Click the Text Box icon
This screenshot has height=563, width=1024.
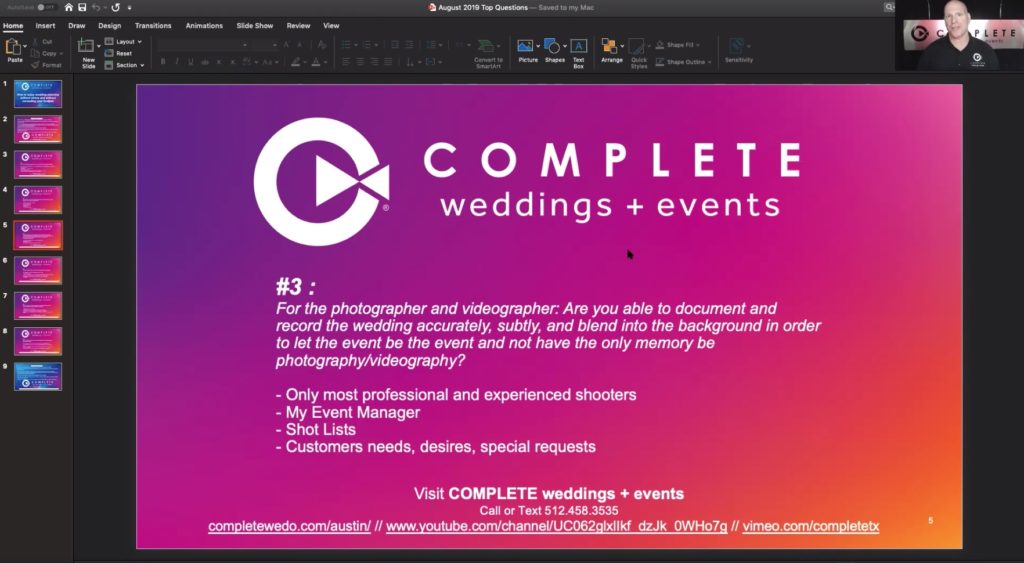coord(579,46)
